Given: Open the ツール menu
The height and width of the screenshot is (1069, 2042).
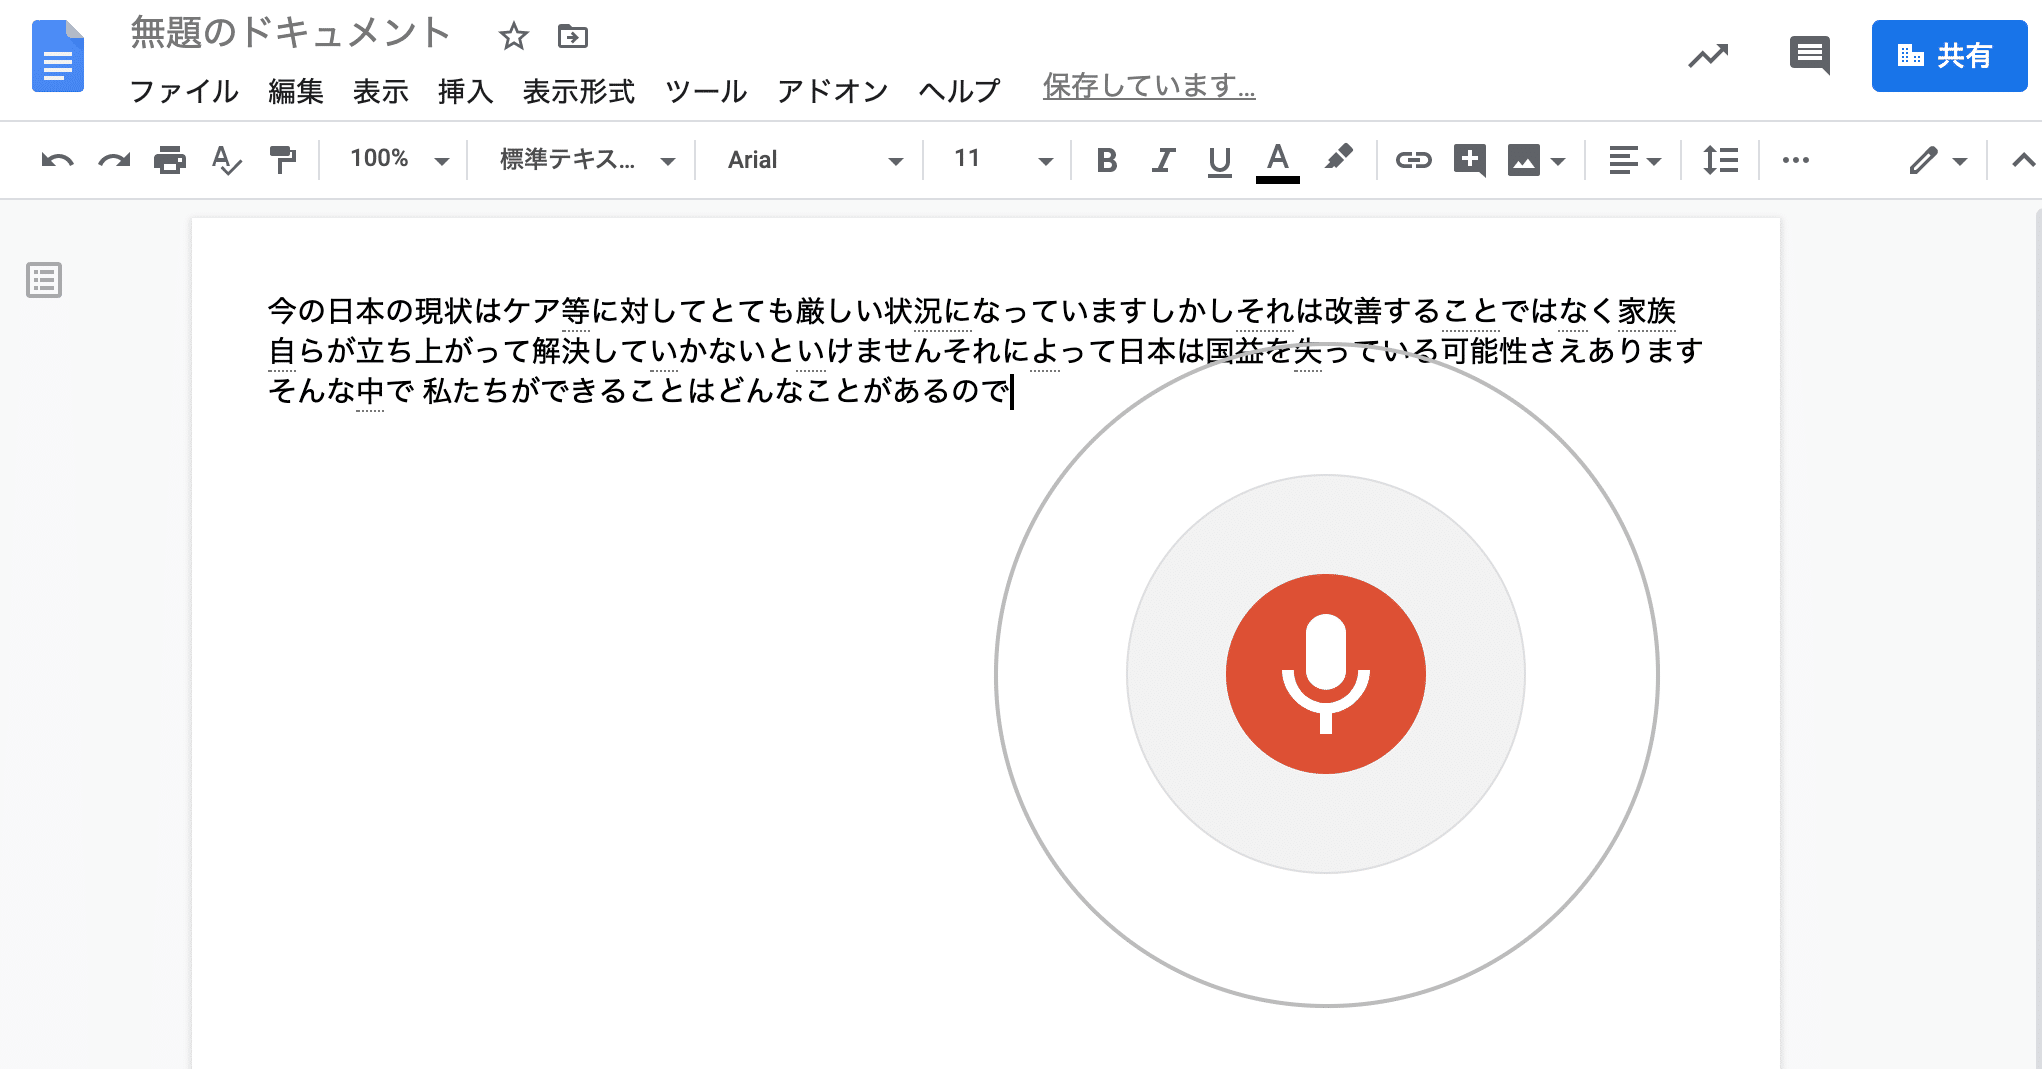Looking at the screenshot, I should click(x=705, y=91).
